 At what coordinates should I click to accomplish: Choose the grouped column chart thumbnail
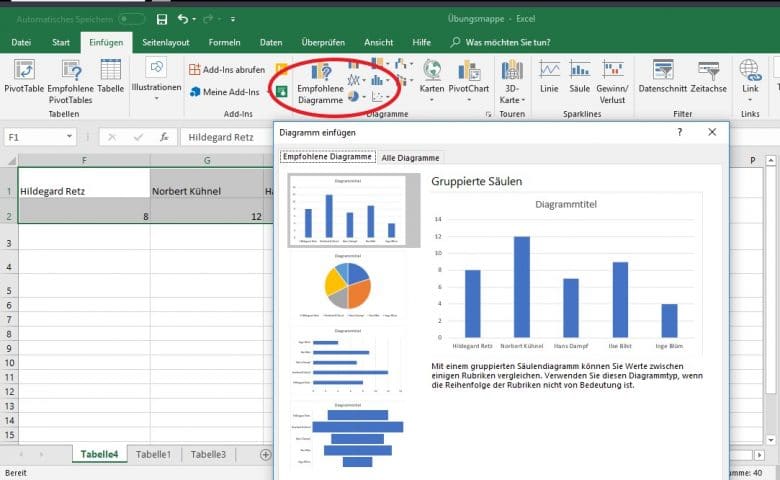354,210
